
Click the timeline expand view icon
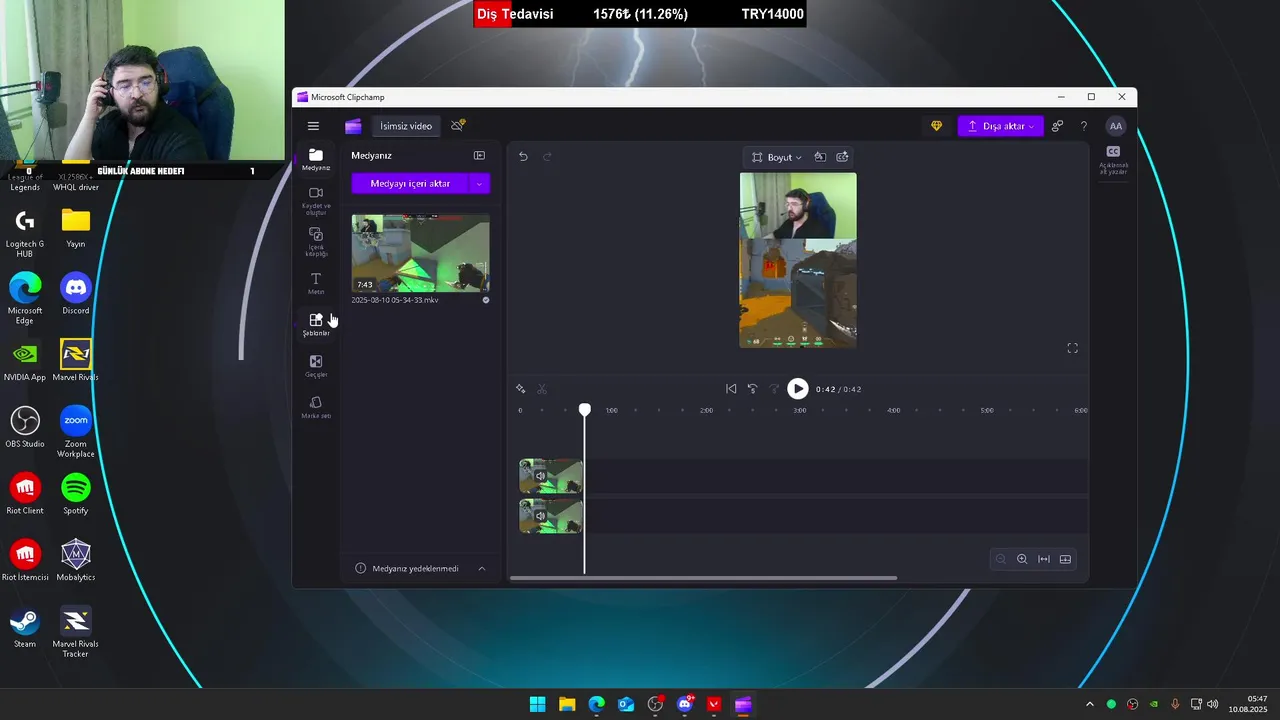1065,559
